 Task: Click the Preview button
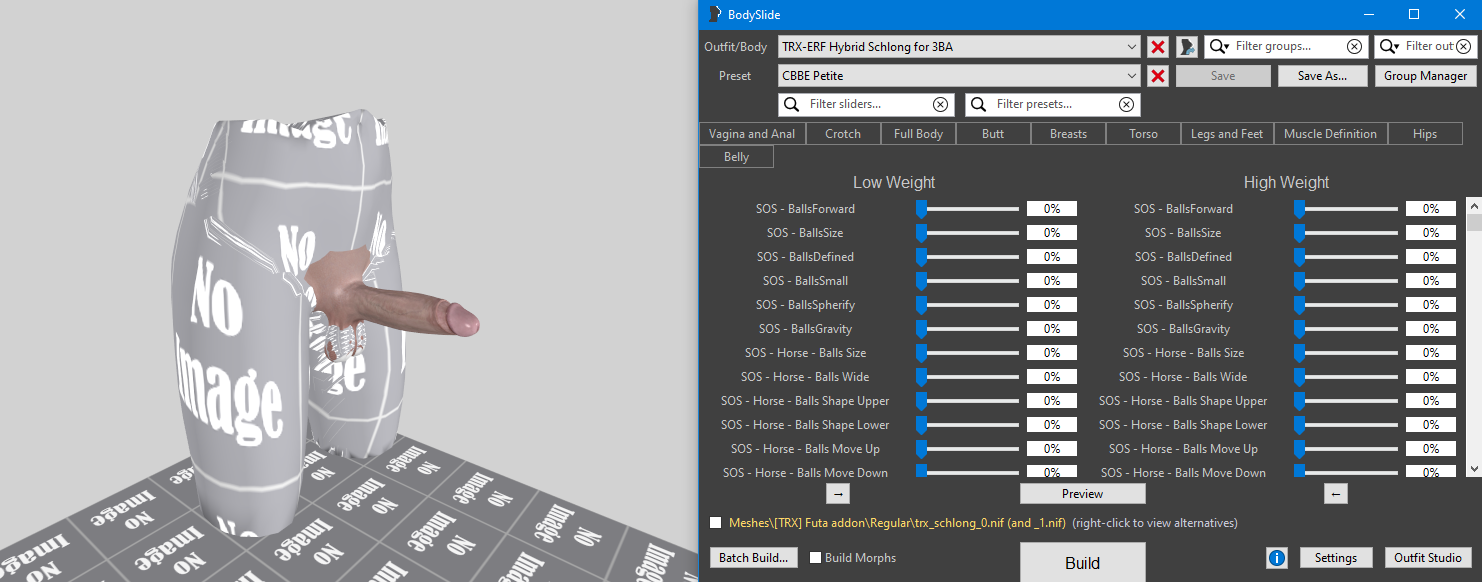pos(1082,494)
